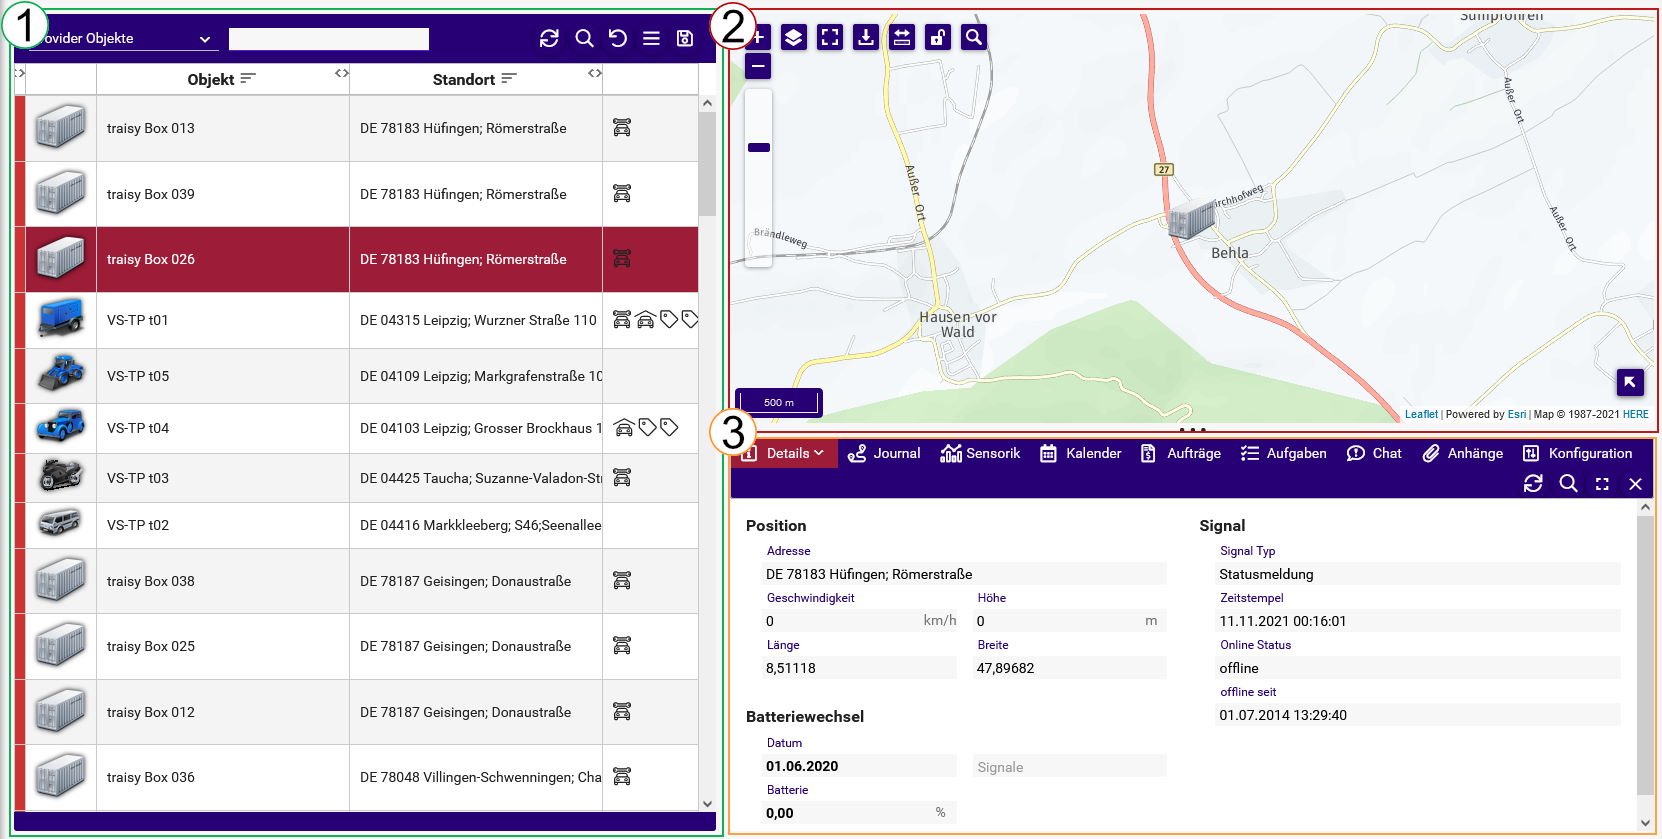Image resolution: width=1662 pixels, height=839 pixels.
Task: Click the magnifier search icon on the map
Action: point(973,38)
